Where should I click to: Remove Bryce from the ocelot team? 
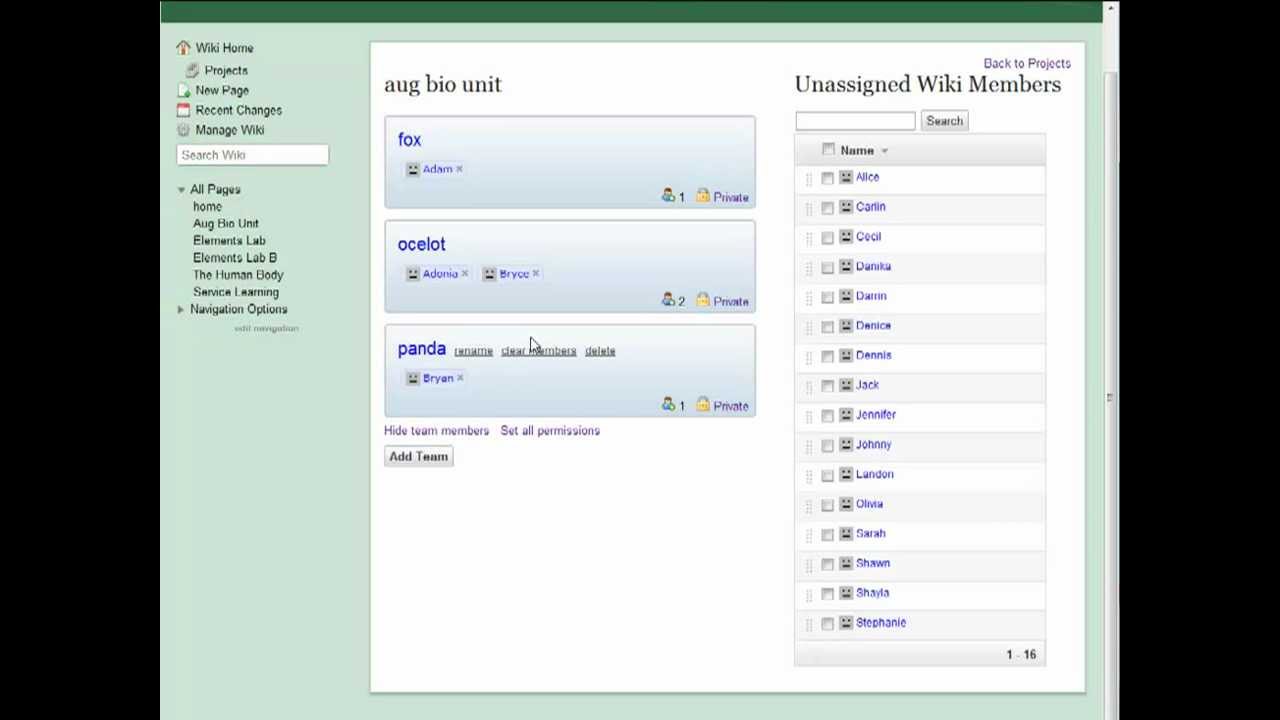pyautogui.click(x=535, y=273)
